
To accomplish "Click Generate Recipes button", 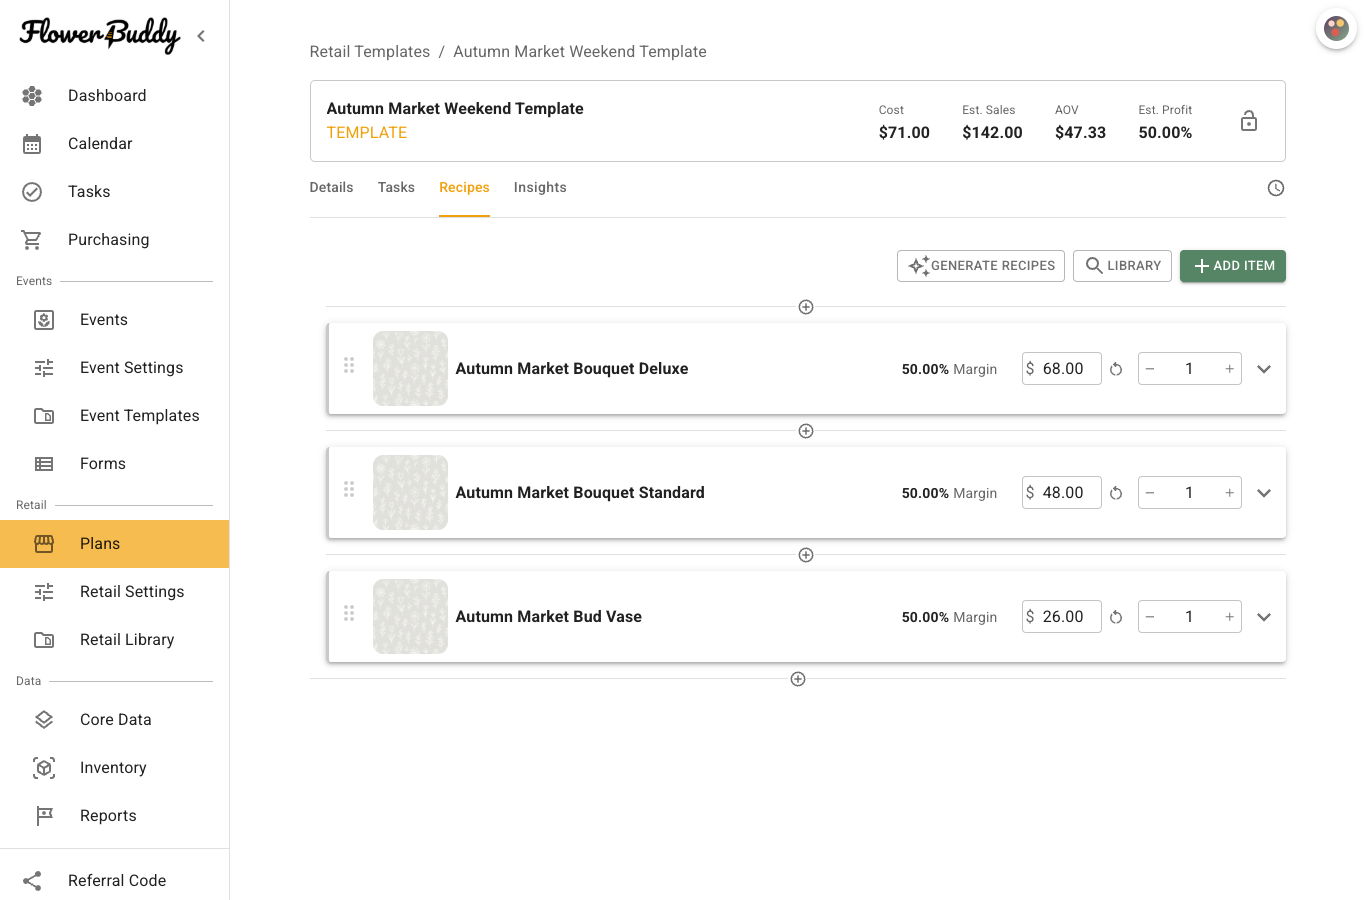I will (981, 266).
